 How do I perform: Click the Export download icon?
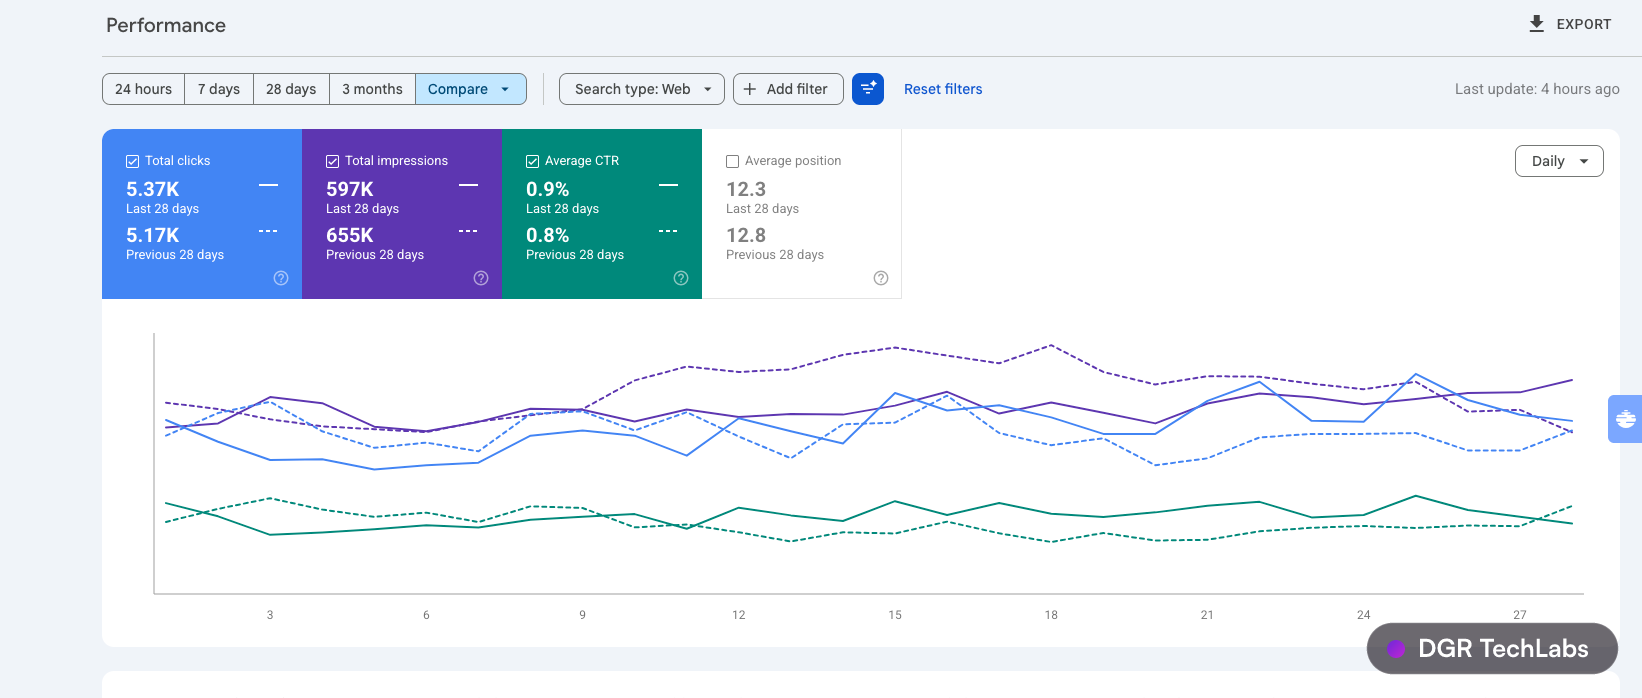[x=1537, y=24]
